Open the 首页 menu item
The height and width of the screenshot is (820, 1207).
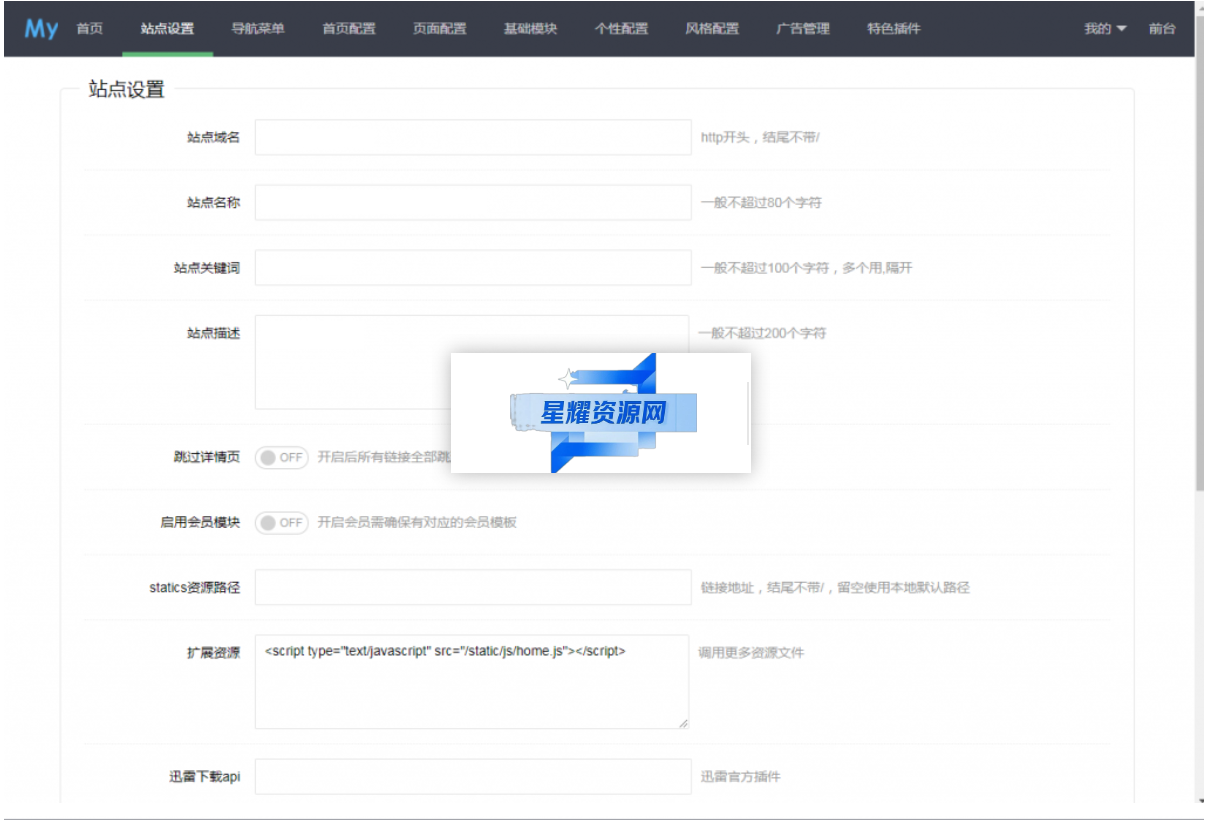pyautogui.click(x=90, y=29)
